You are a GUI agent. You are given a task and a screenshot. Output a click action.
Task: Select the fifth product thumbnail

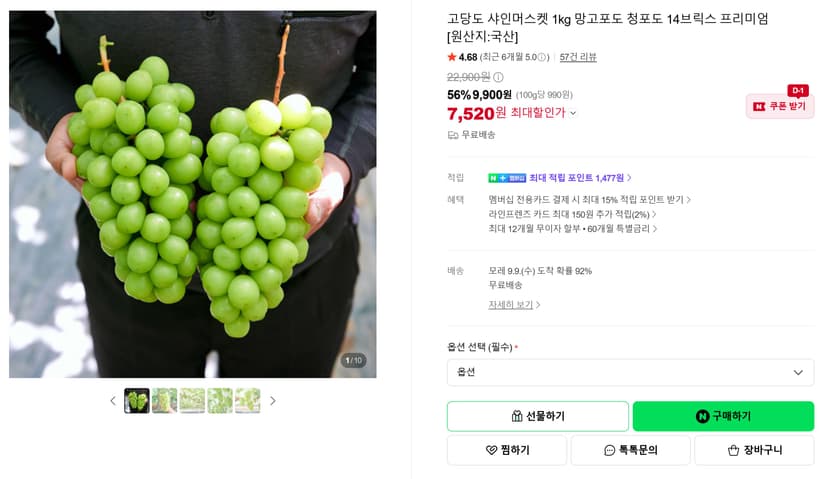pyautogui.click(x=248, y=401)
